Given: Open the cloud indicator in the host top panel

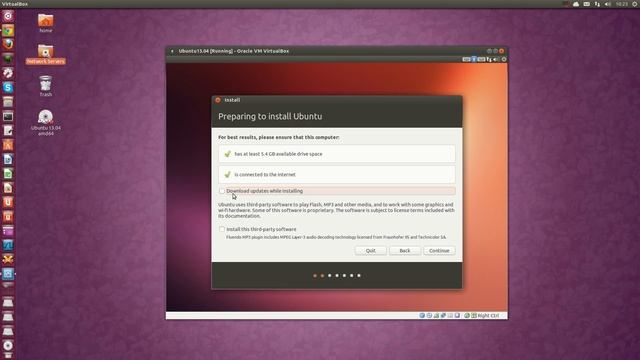Looking at the screenshot, I should coord(576,4).
